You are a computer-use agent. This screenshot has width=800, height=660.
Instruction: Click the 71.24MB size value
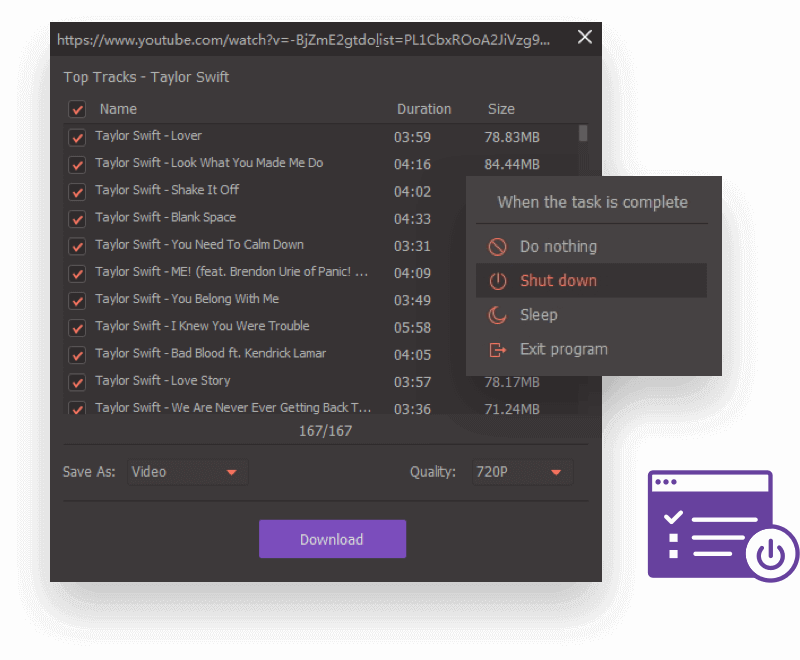(512, 409)
